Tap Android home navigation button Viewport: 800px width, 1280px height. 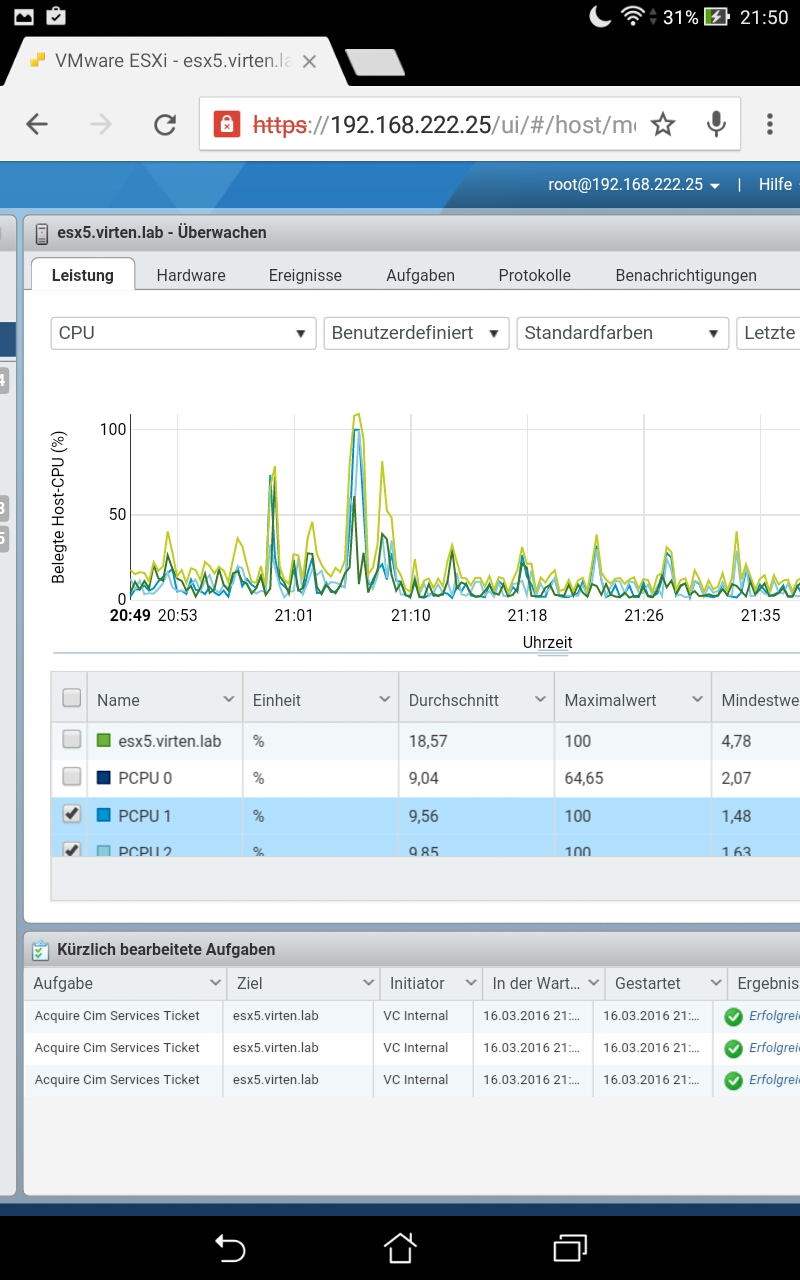(400, 1247)
